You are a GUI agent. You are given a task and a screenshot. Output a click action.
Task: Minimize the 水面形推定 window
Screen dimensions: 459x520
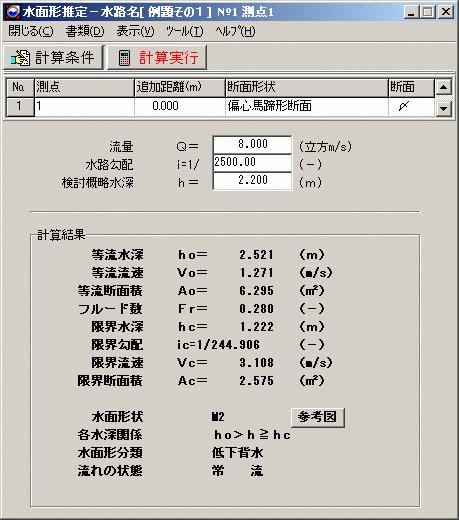(411, 12)
